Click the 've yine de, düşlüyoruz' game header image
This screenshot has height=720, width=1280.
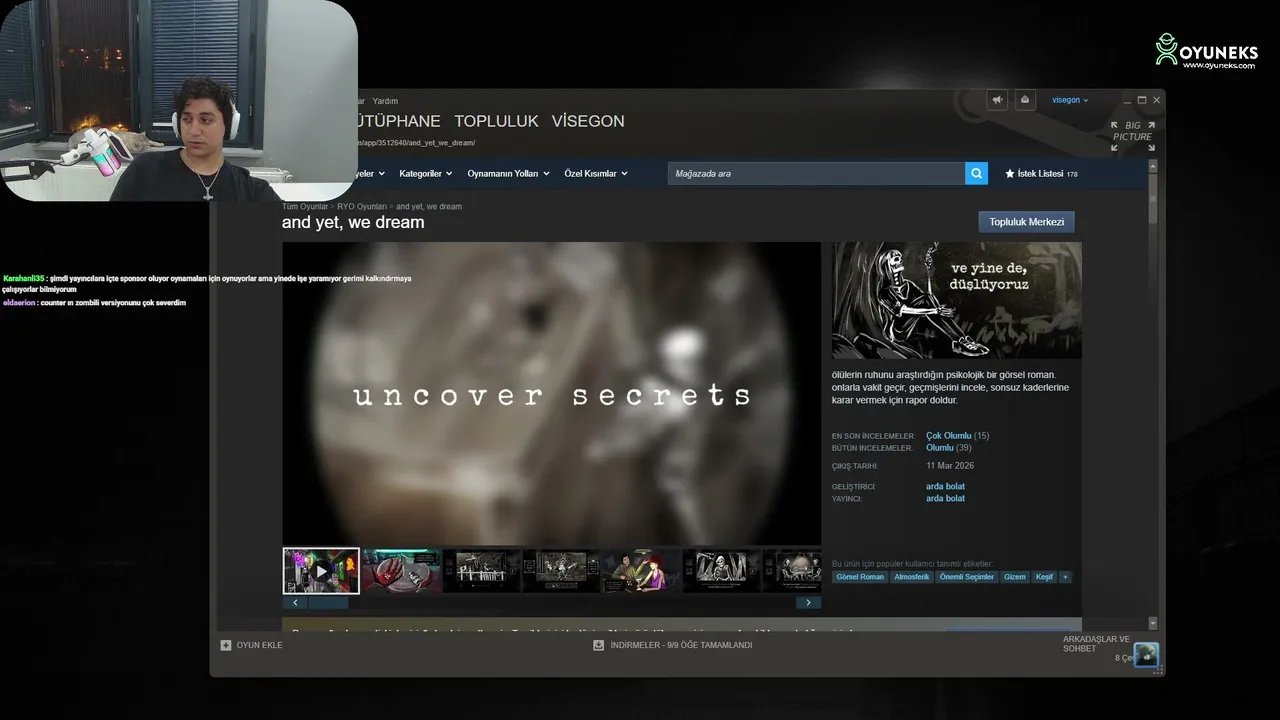click(957, 300)
